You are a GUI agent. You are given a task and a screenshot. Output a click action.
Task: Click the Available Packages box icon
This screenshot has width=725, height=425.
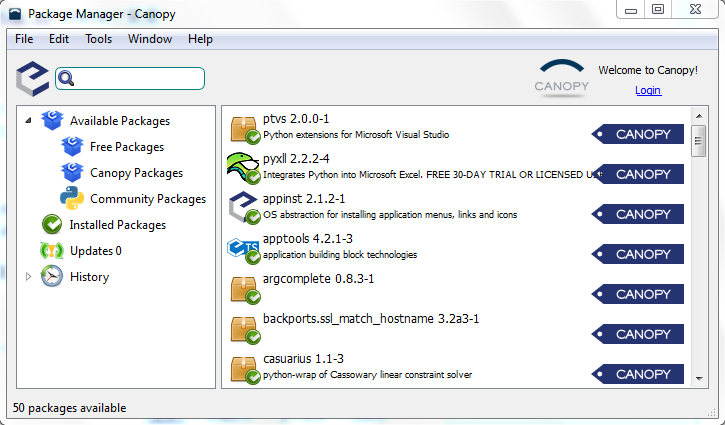pos(52,121)
